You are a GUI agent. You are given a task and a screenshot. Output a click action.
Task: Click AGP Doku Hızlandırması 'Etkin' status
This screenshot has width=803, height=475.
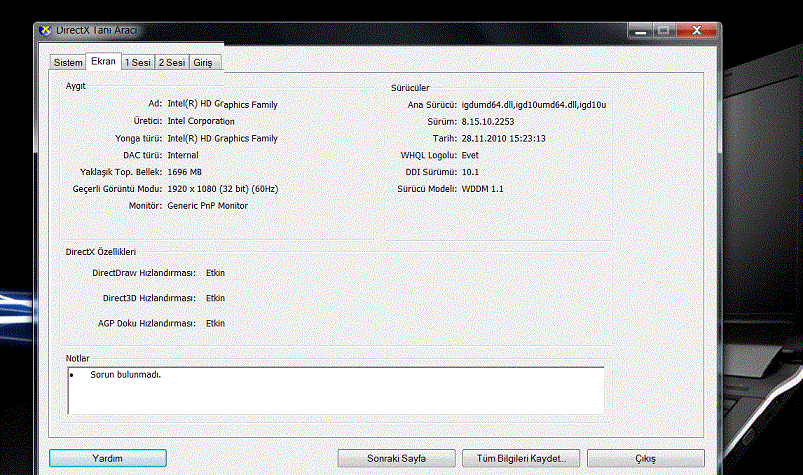(x=215, y=323)
